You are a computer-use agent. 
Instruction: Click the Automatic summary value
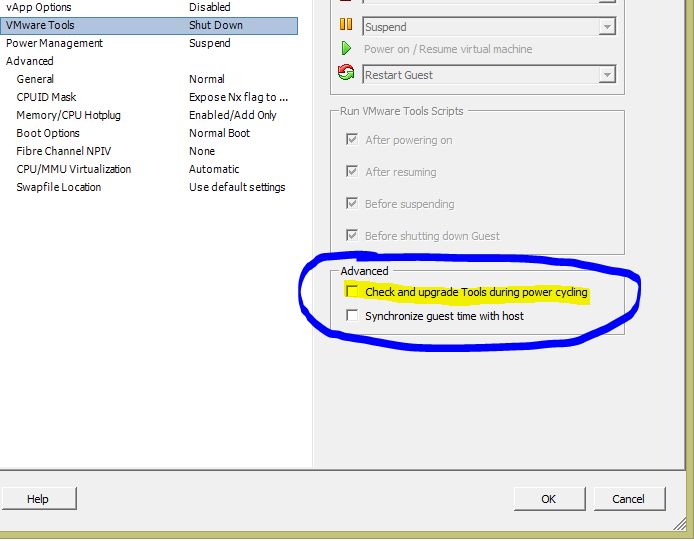[214, 170]
